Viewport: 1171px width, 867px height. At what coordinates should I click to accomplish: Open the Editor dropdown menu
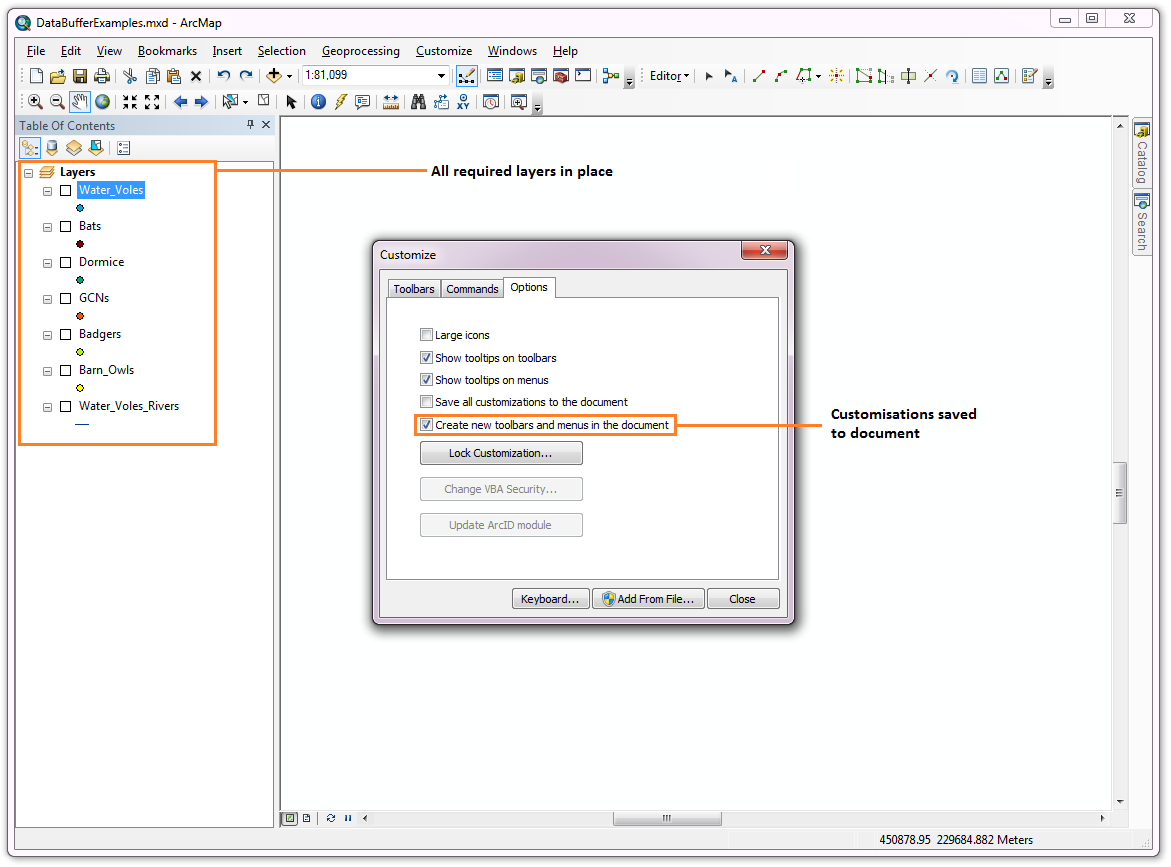click(x=669, y=75)
